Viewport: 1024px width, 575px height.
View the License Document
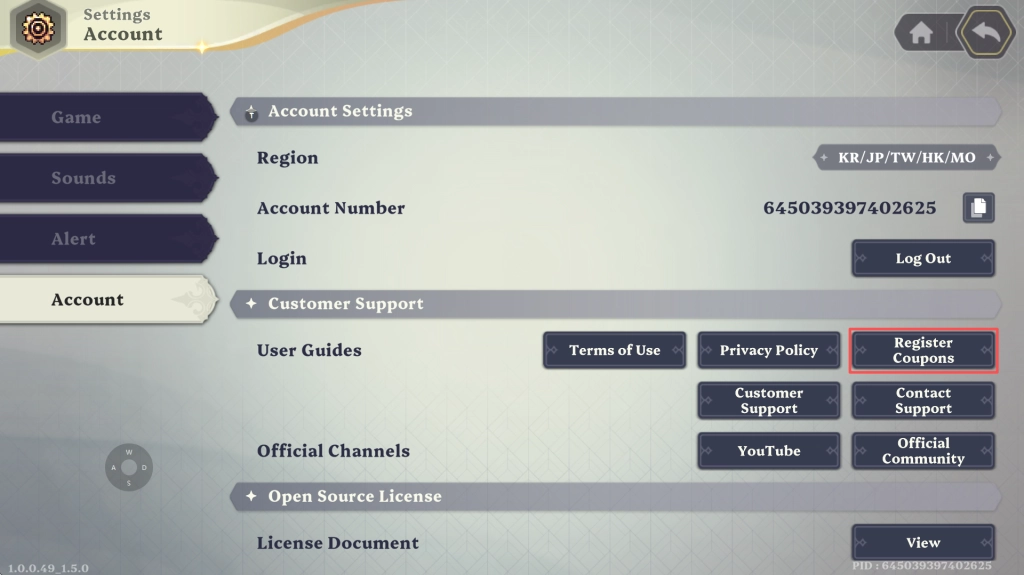(x=923, y=543)
